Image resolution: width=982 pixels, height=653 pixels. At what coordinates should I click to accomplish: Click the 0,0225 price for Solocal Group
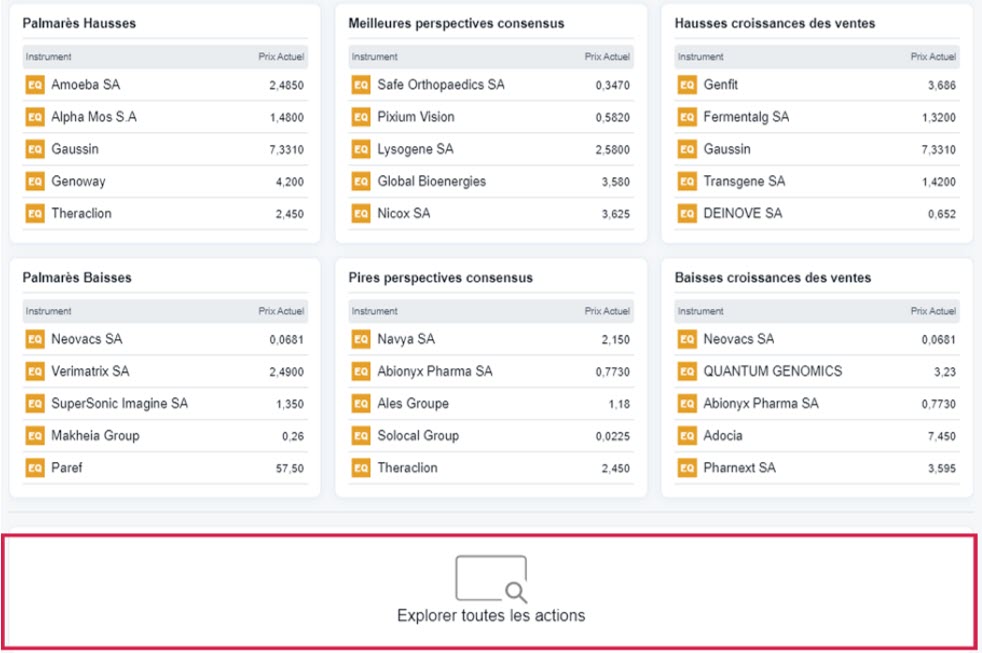click(x=612, y=436)
